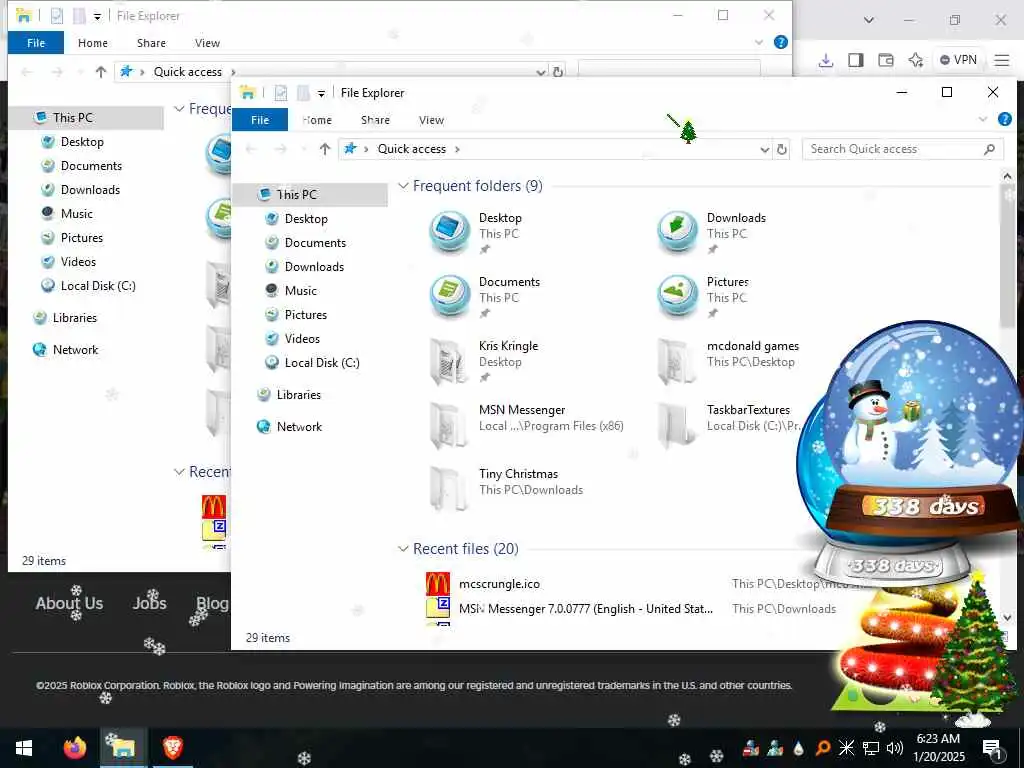Click refresh button beside front address bar
1024x768 pixels.
point(782,150)
